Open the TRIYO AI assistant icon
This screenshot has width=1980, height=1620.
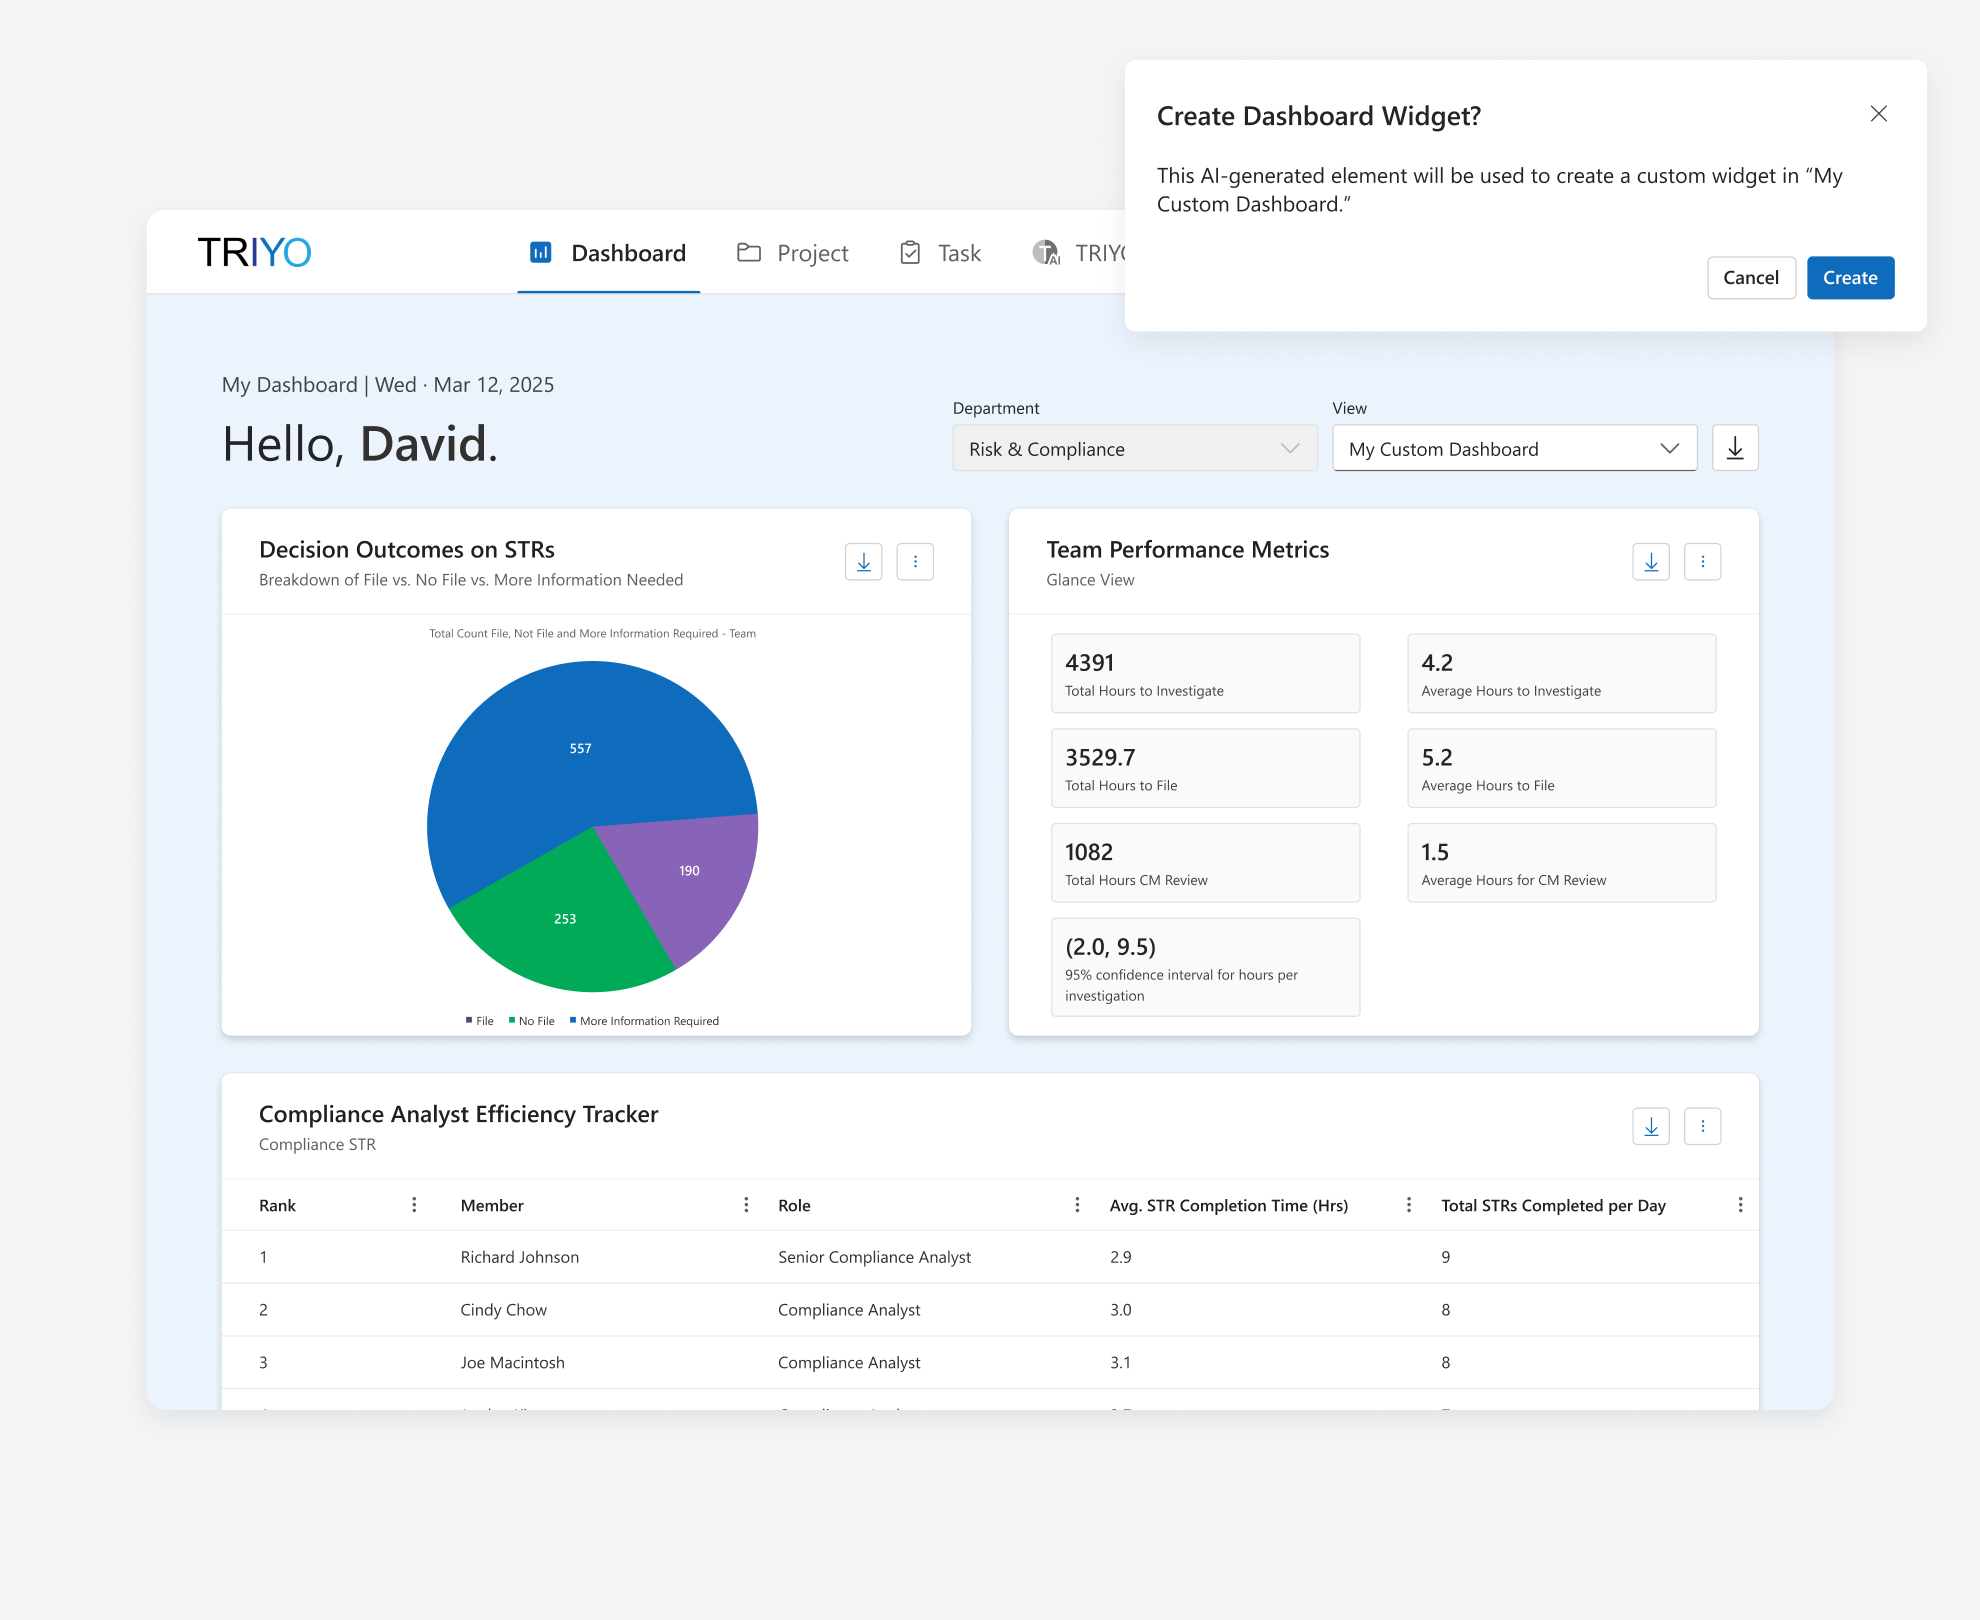pyautogui.click(x=1046, y=253)
